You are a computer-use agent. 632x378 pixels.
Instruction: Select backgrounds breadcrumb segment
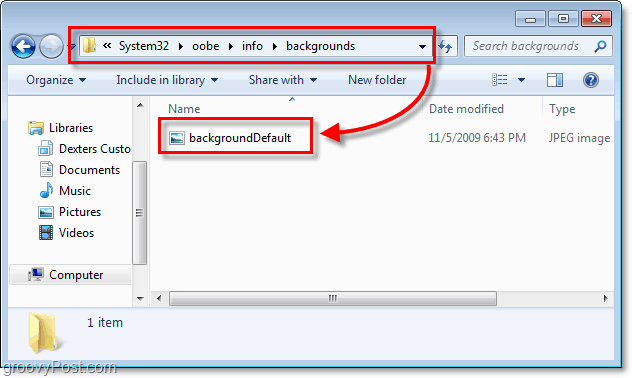coord(320,46)
